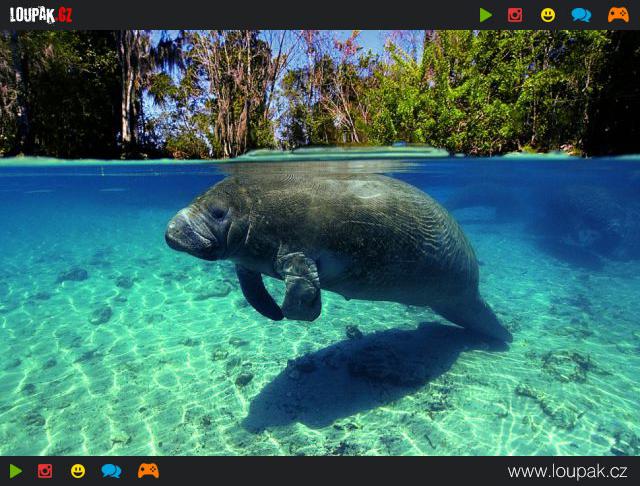The height and width of the screenshot is (486, 640).
Task: Click the manatee's front flipper
Action: pyautogui.click(x=300, y=288)
